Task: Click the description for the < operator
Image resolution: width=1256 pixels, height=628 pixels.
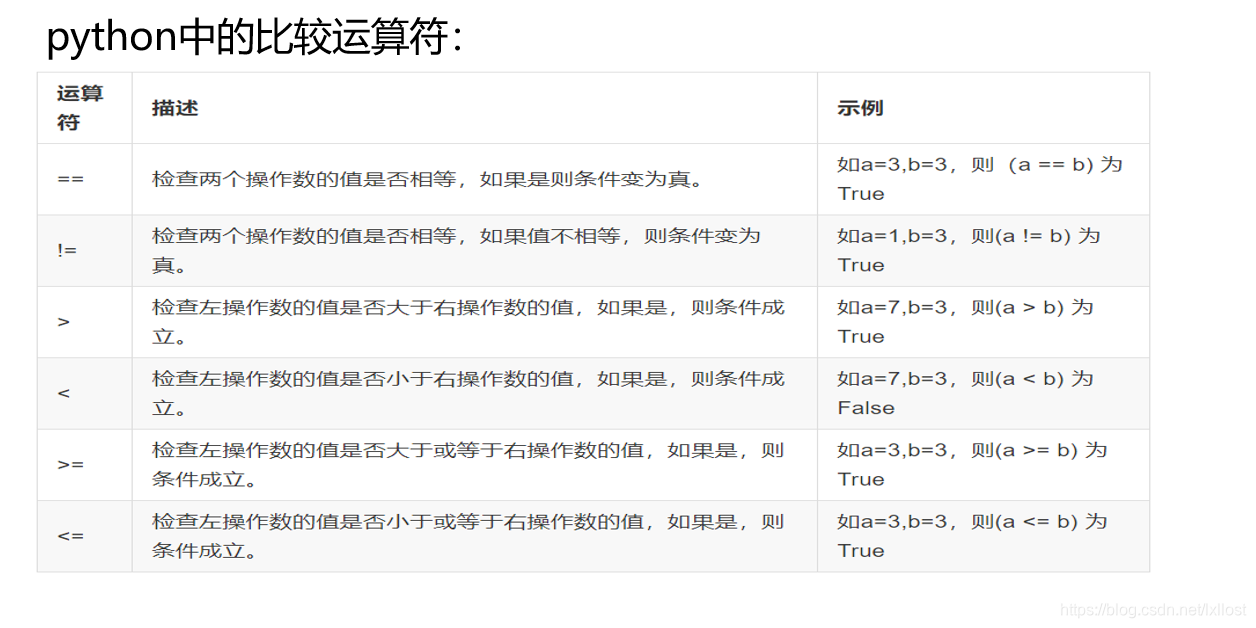Action: pos(474,394)
